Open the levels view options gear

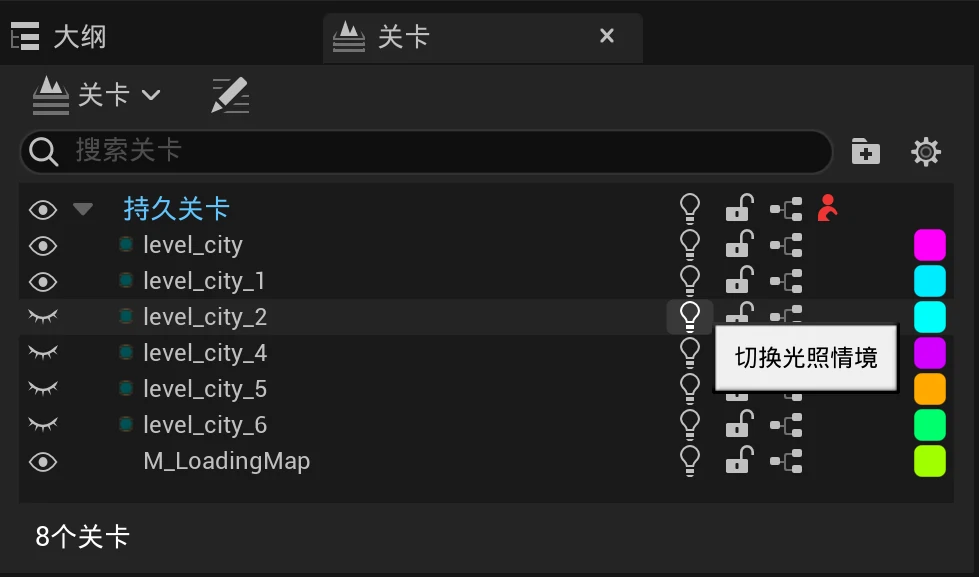point(925,152)
